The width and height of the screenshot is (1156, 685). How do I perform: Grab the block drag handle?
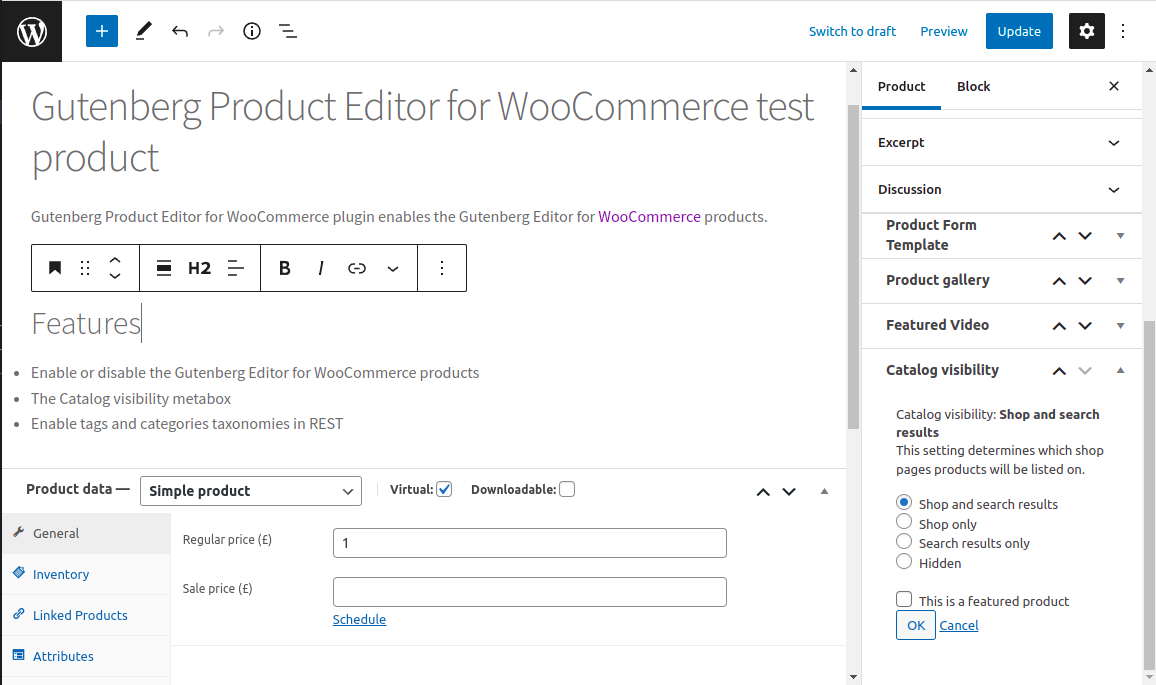coord(85,268)
